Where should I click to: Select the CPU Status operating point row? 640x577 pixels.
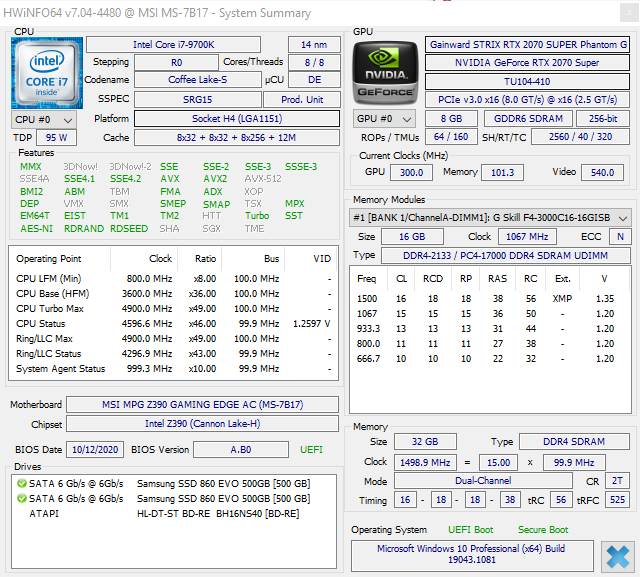(x=173, y=324)
